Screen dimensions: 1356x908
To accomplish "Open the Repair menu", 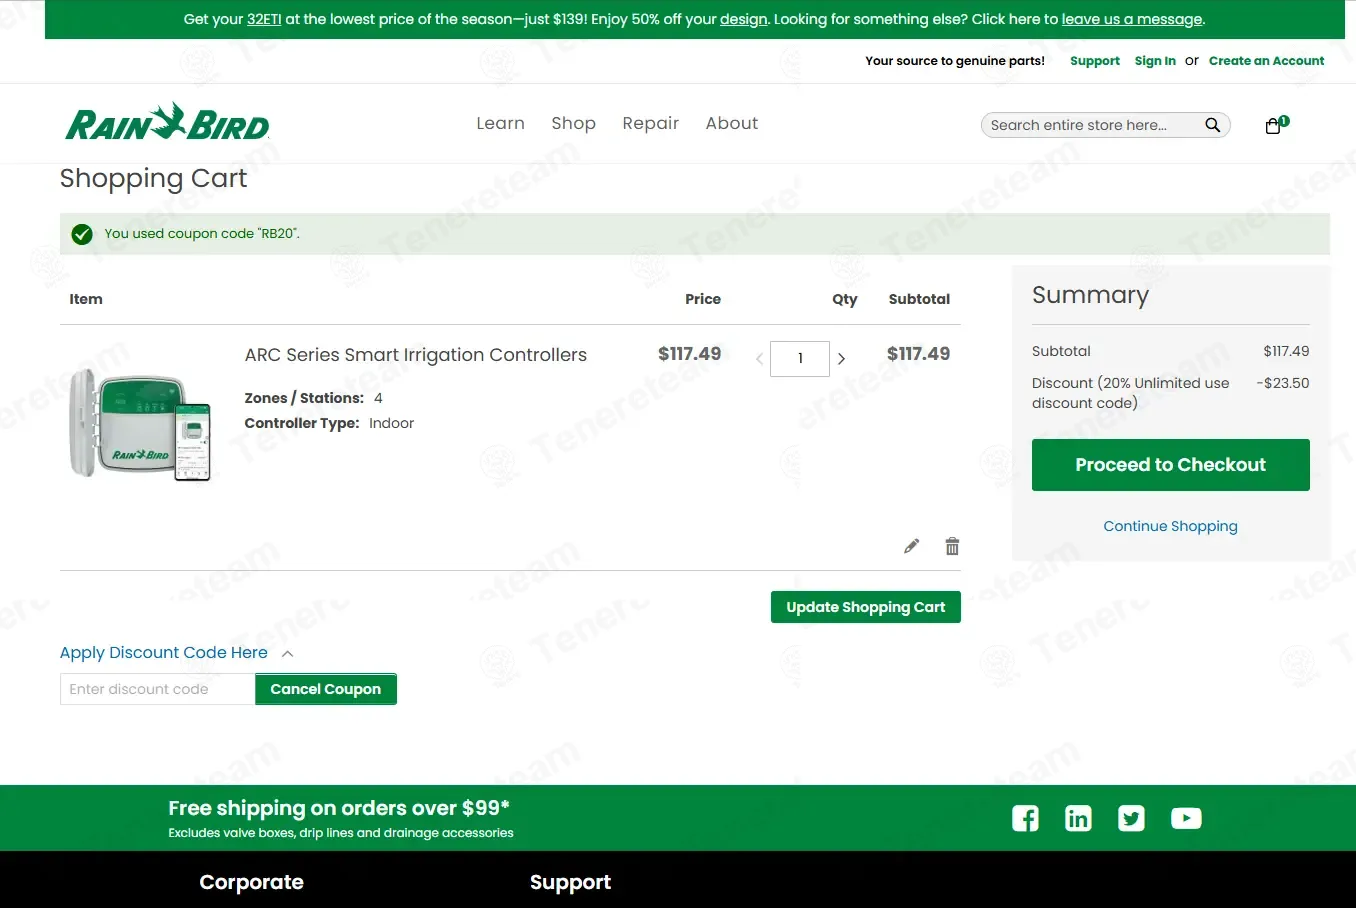I will click(x=650, y=123).
